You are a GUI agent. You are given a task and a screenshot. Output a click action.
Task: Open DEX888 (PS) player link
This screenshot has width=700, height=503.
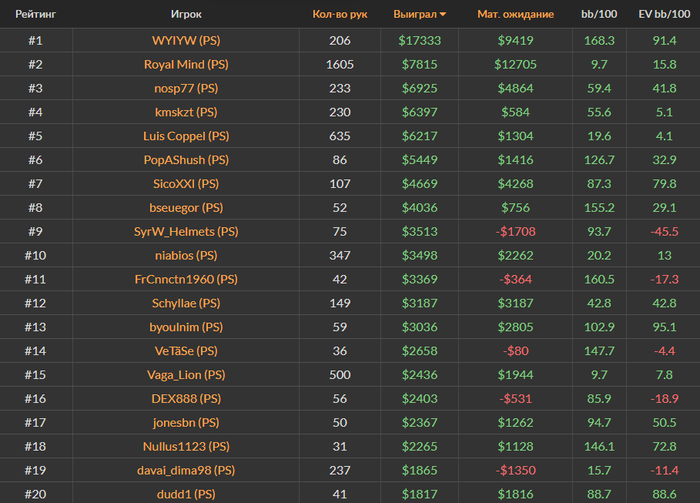point(186,399)
